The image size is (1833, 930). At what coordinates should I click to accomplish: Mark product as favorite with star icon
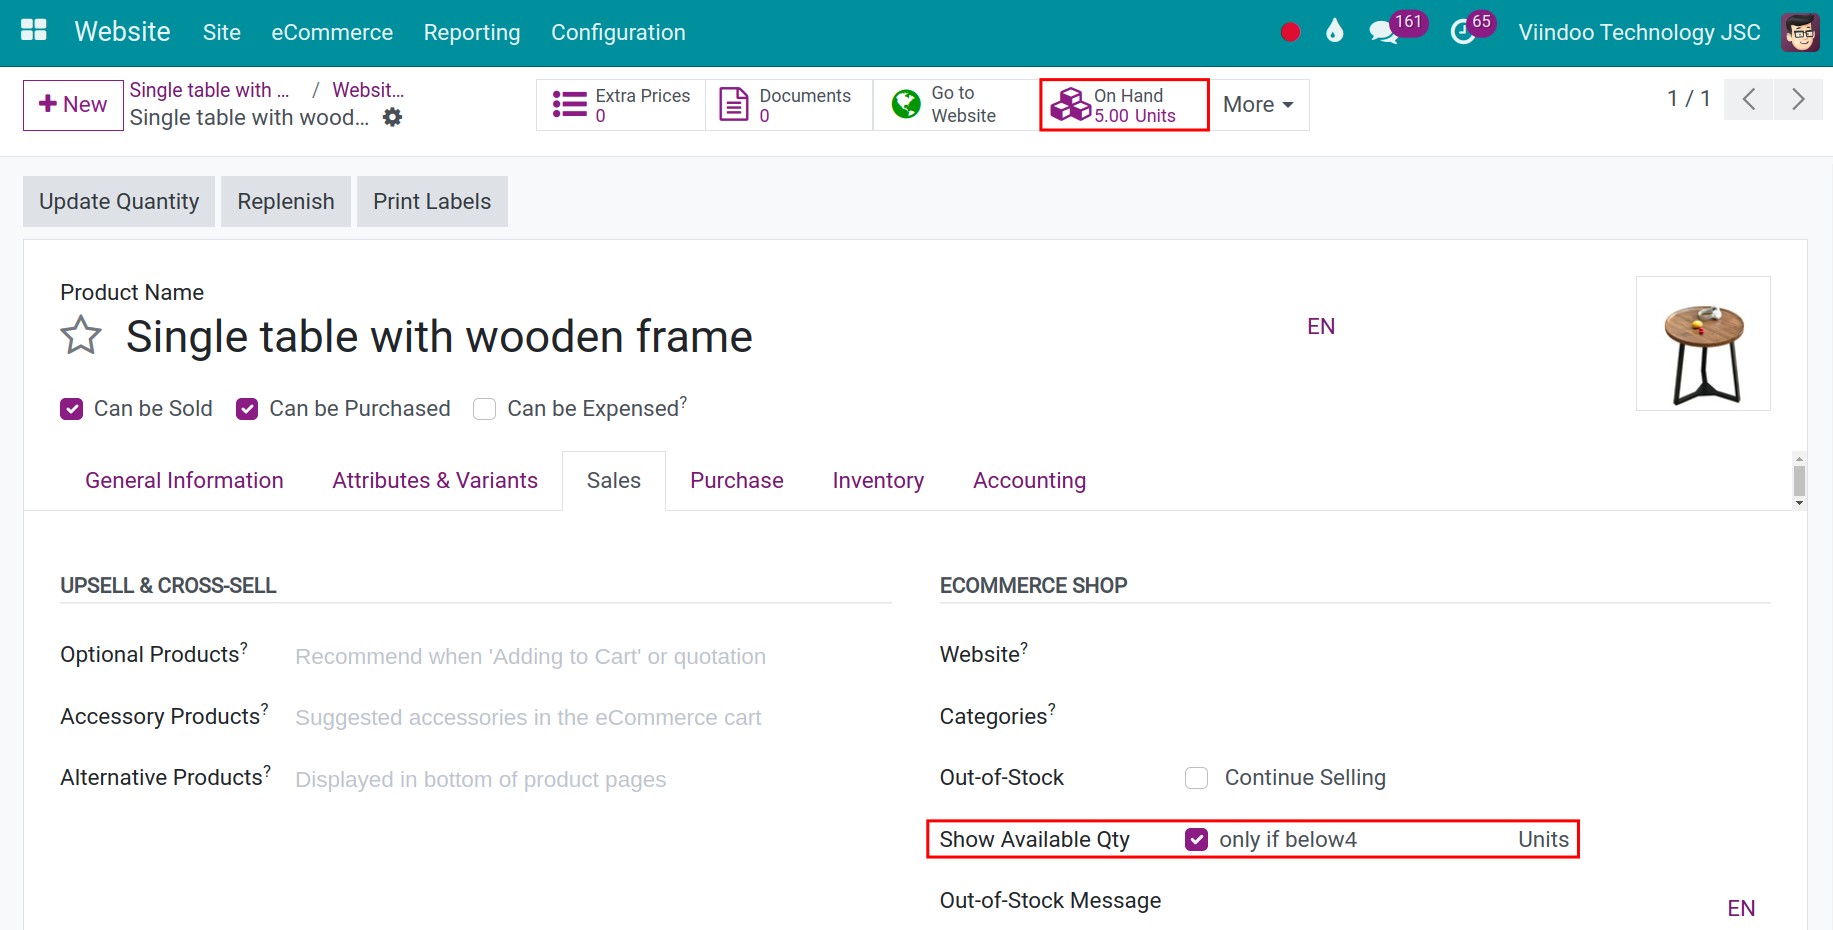81,336
